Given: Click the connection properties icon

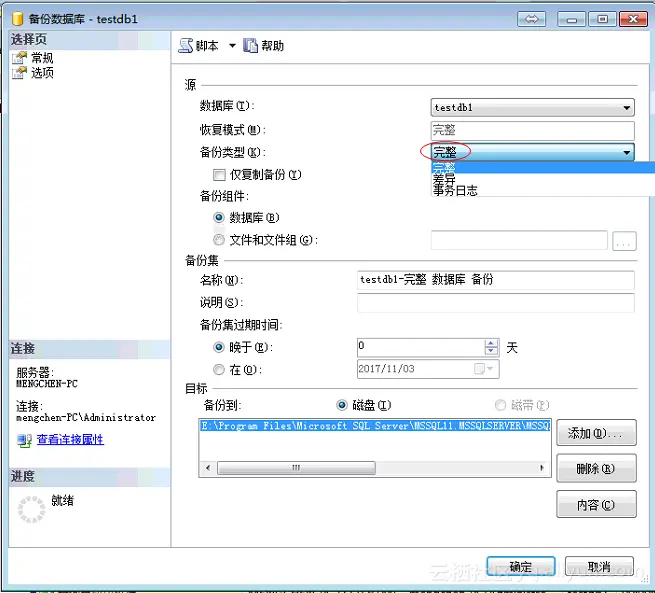Looking at the screenshot, I should [x=24, y=440].
